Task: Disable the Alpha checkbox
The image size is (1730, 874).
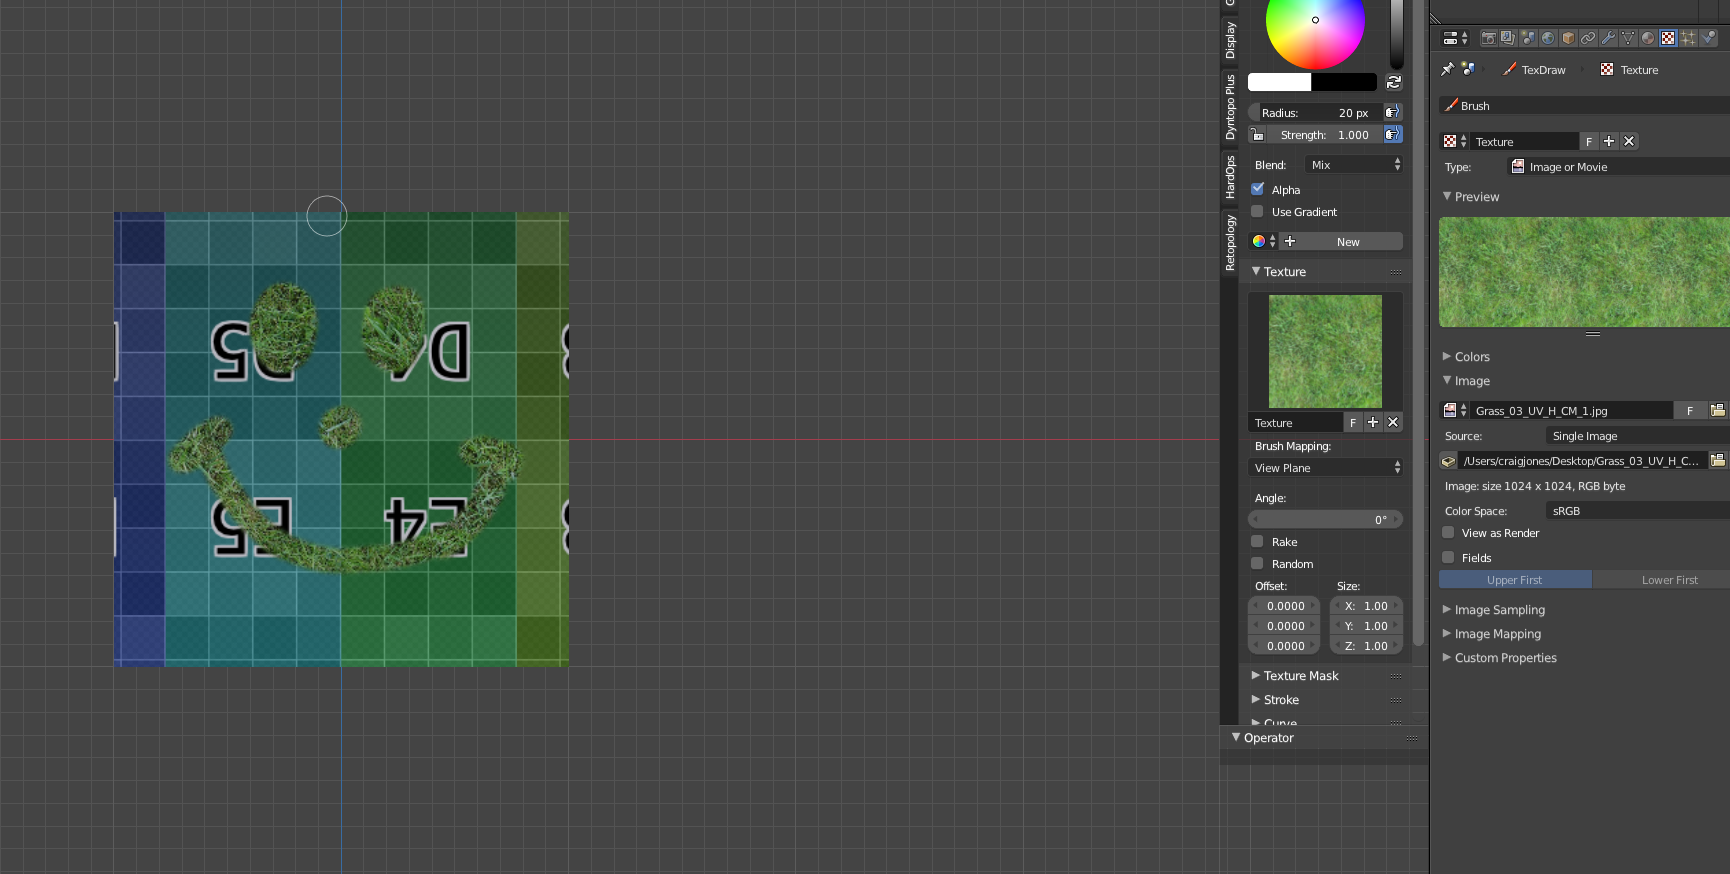Action: pos(1258,189)
